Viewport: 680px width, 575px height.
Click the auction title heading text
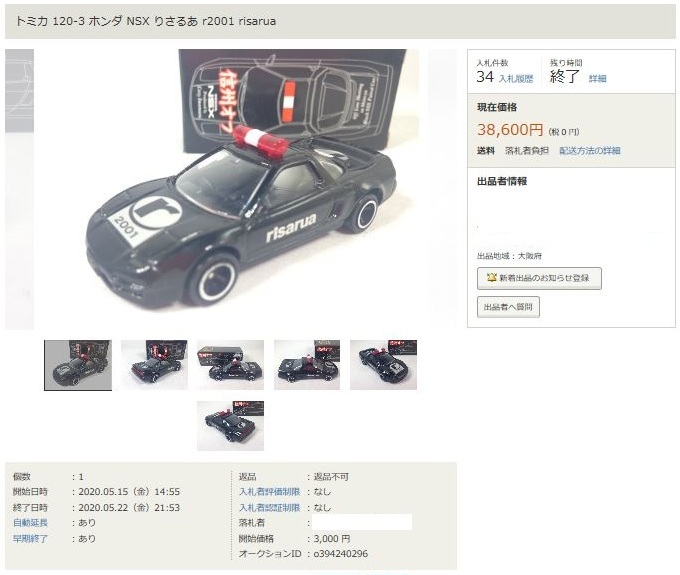point(146,21)
